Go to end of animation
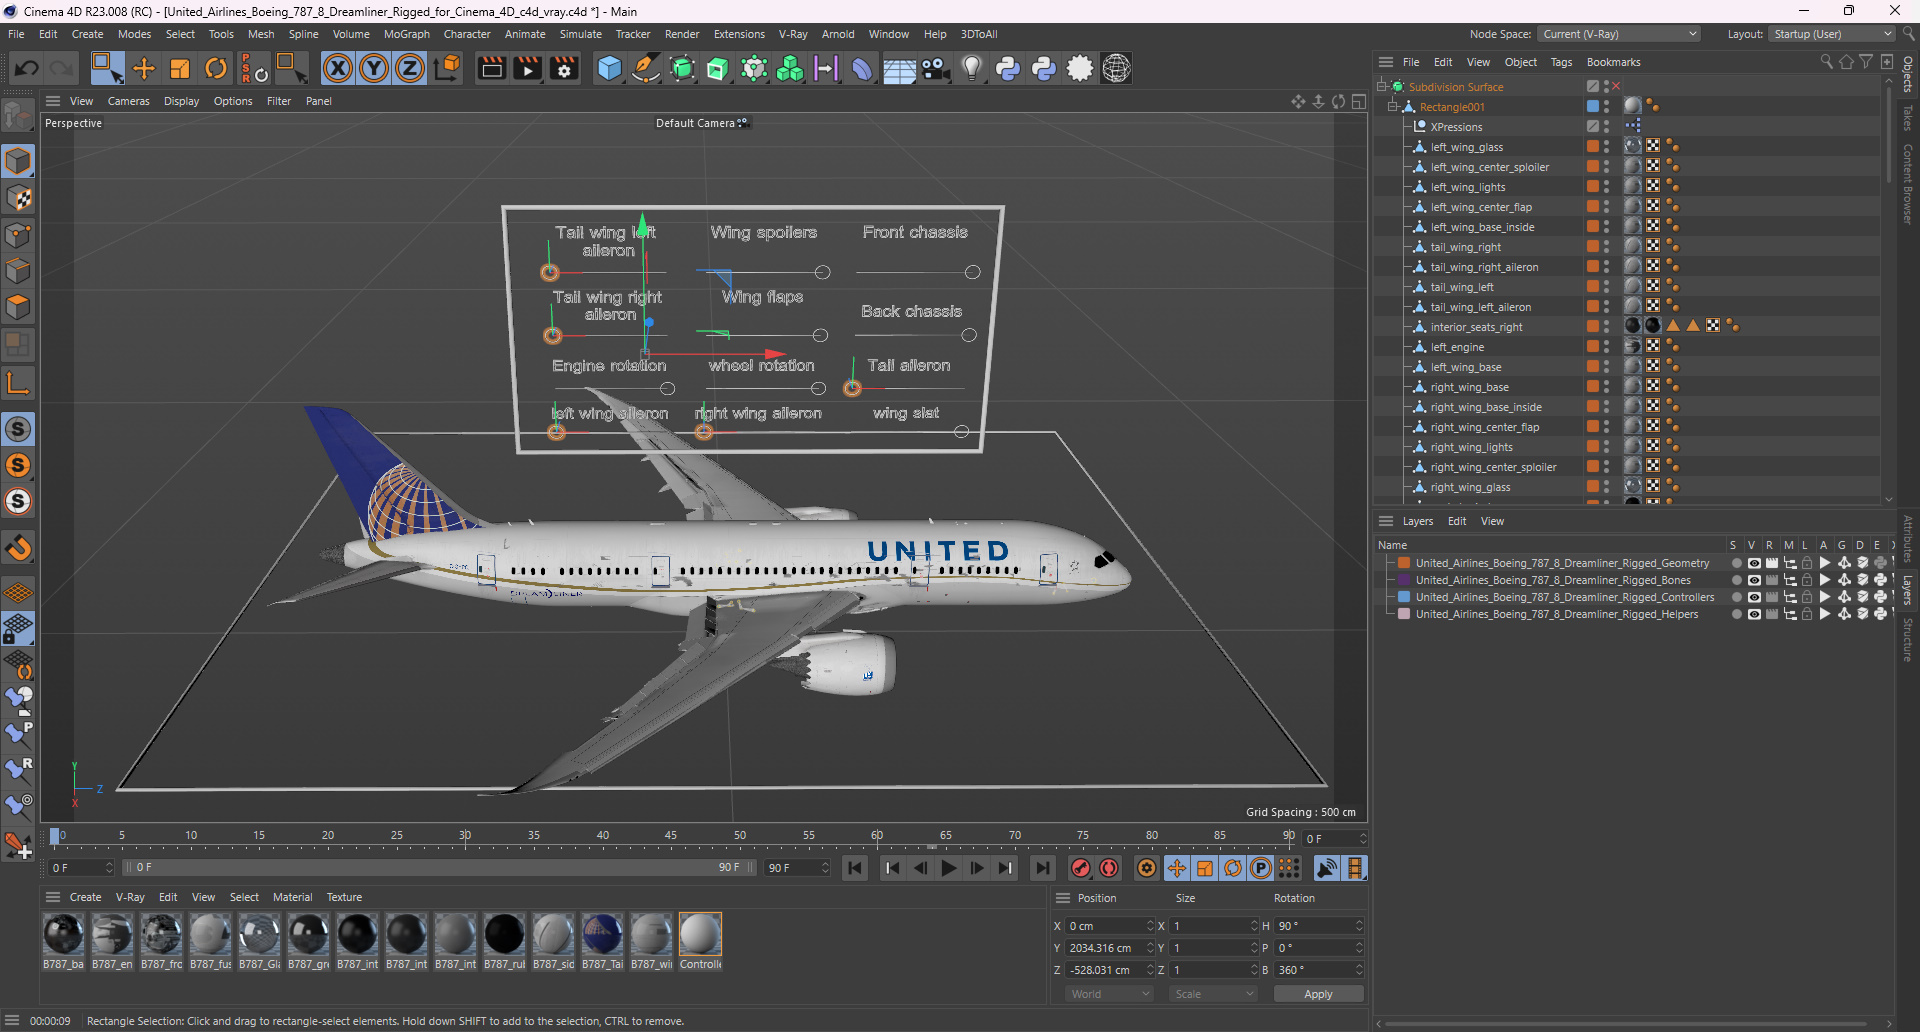The width and height of the screenshot is (1920, 1032). point(1043,868)
